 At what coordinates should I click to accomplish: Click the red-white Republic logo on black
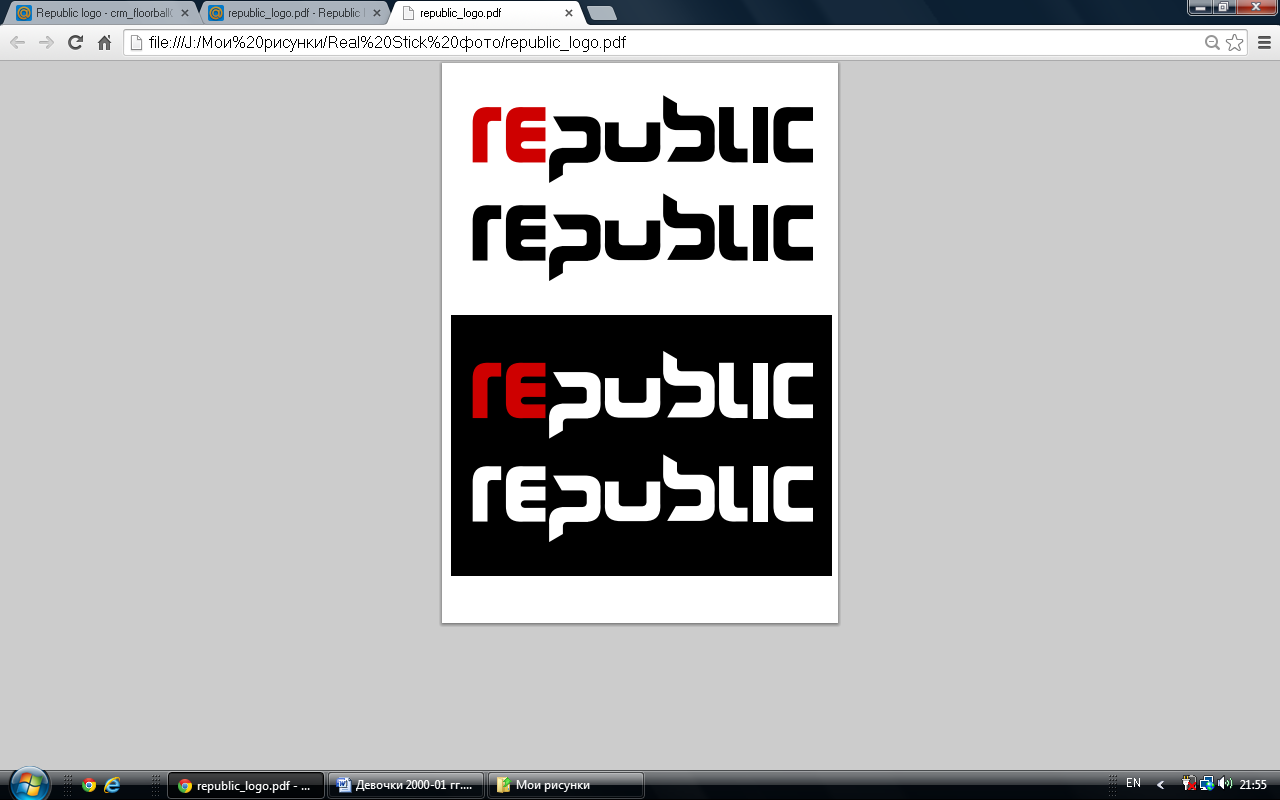[x=642, y=394]
